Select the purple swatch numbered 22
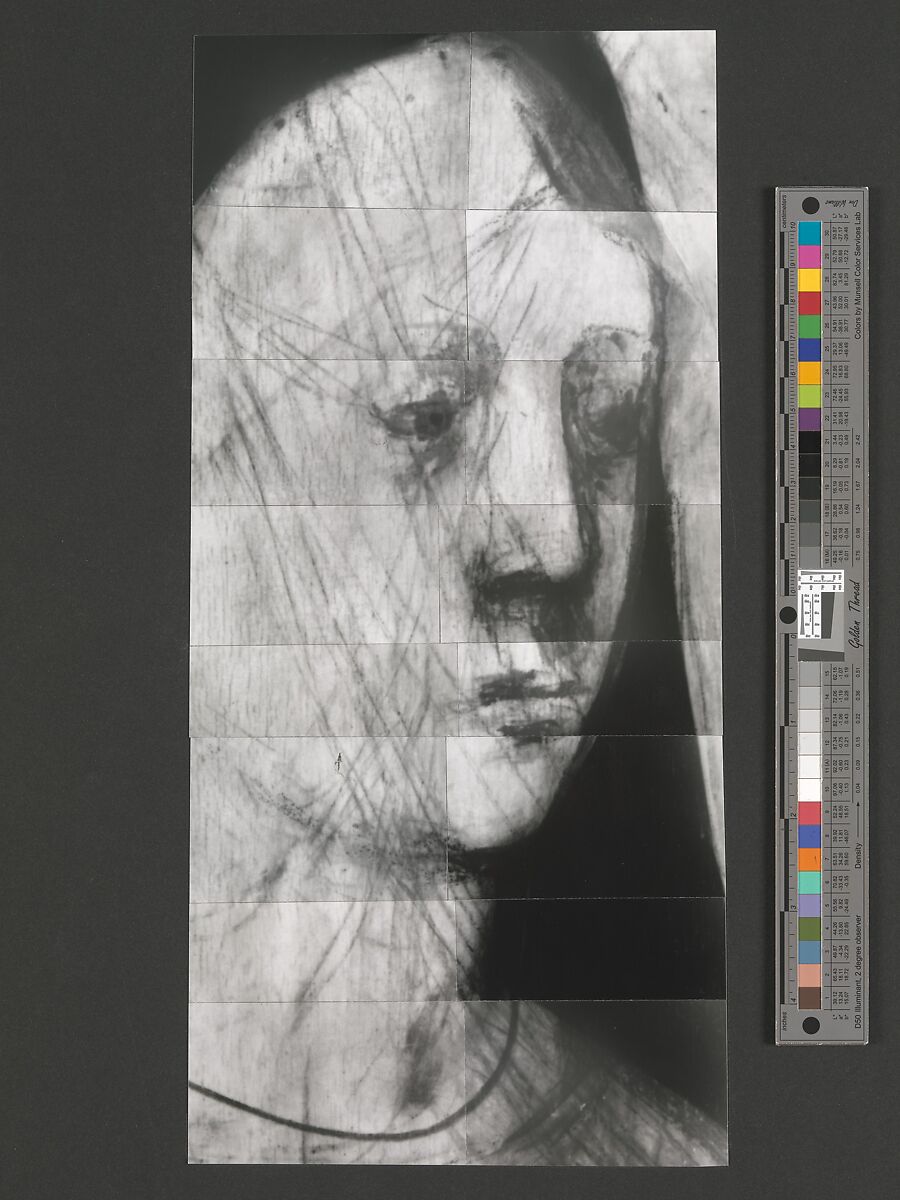 tap(811, 418)
